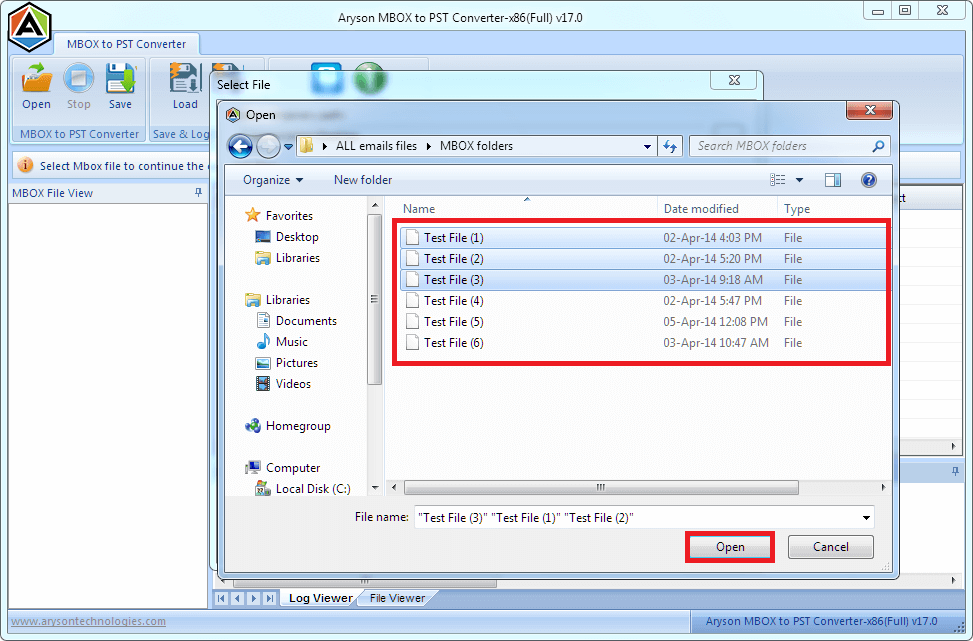Select Documents library
The height and width of the screenshot is (641, 973).
(x=306, y=321)
